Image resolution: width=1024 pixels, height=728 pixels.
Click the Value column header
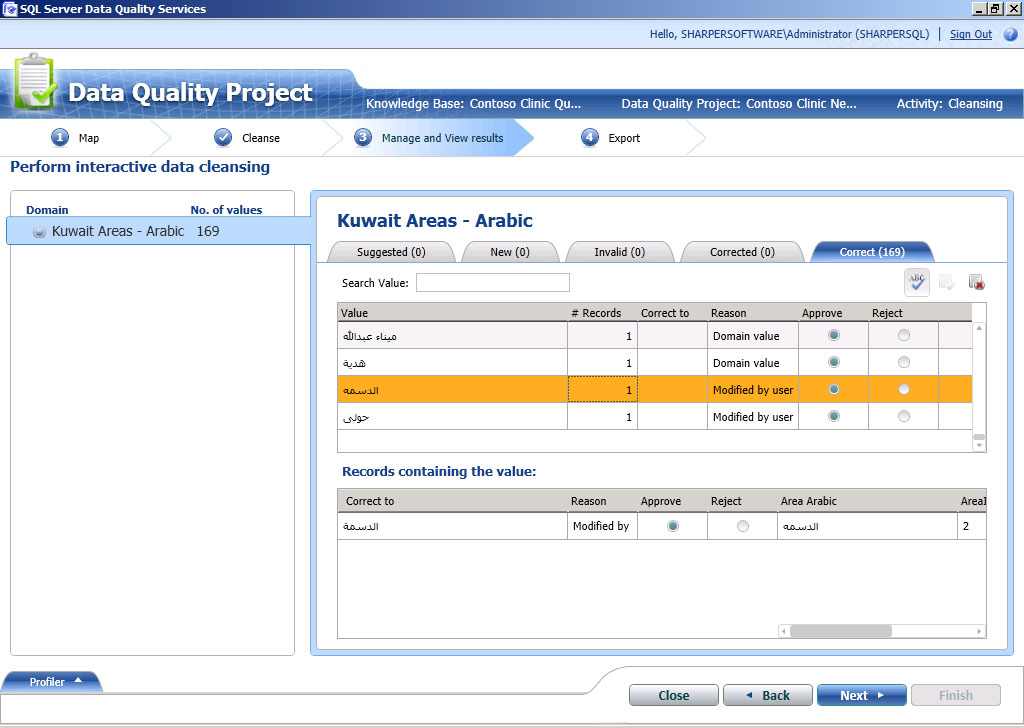pos(453,313)
